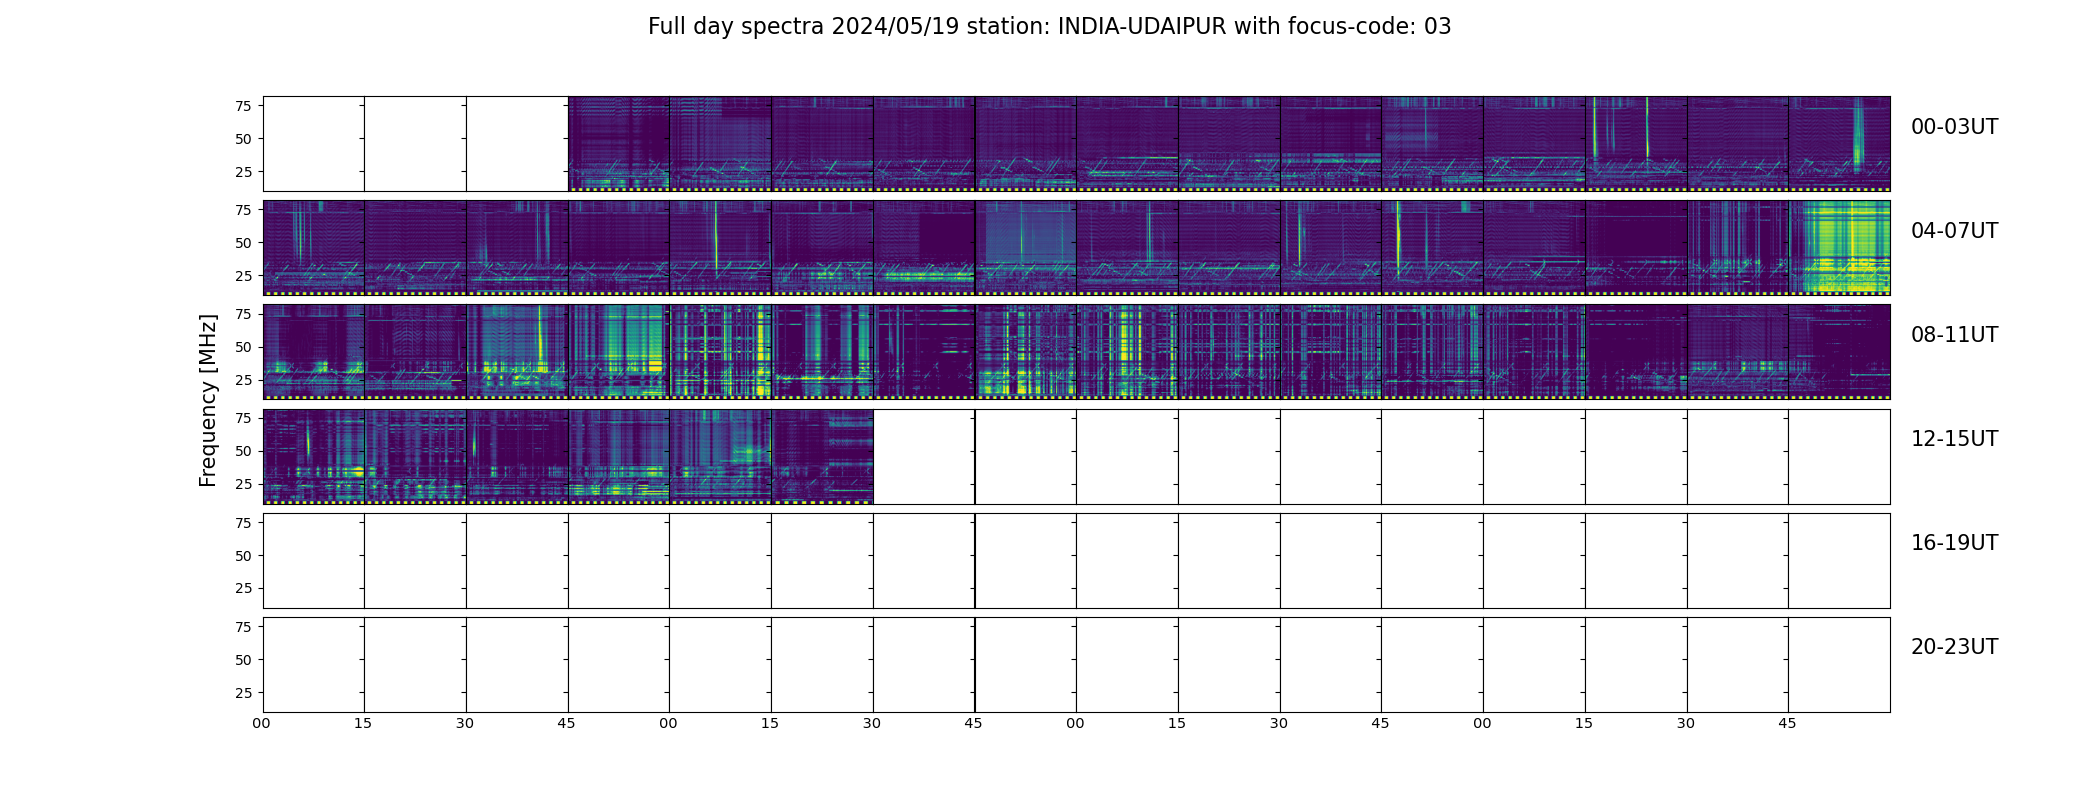Click the mostly dark 09:30 panel in the 08-11UT row
Screen dimensions: 2100x800
click(924, 352)
